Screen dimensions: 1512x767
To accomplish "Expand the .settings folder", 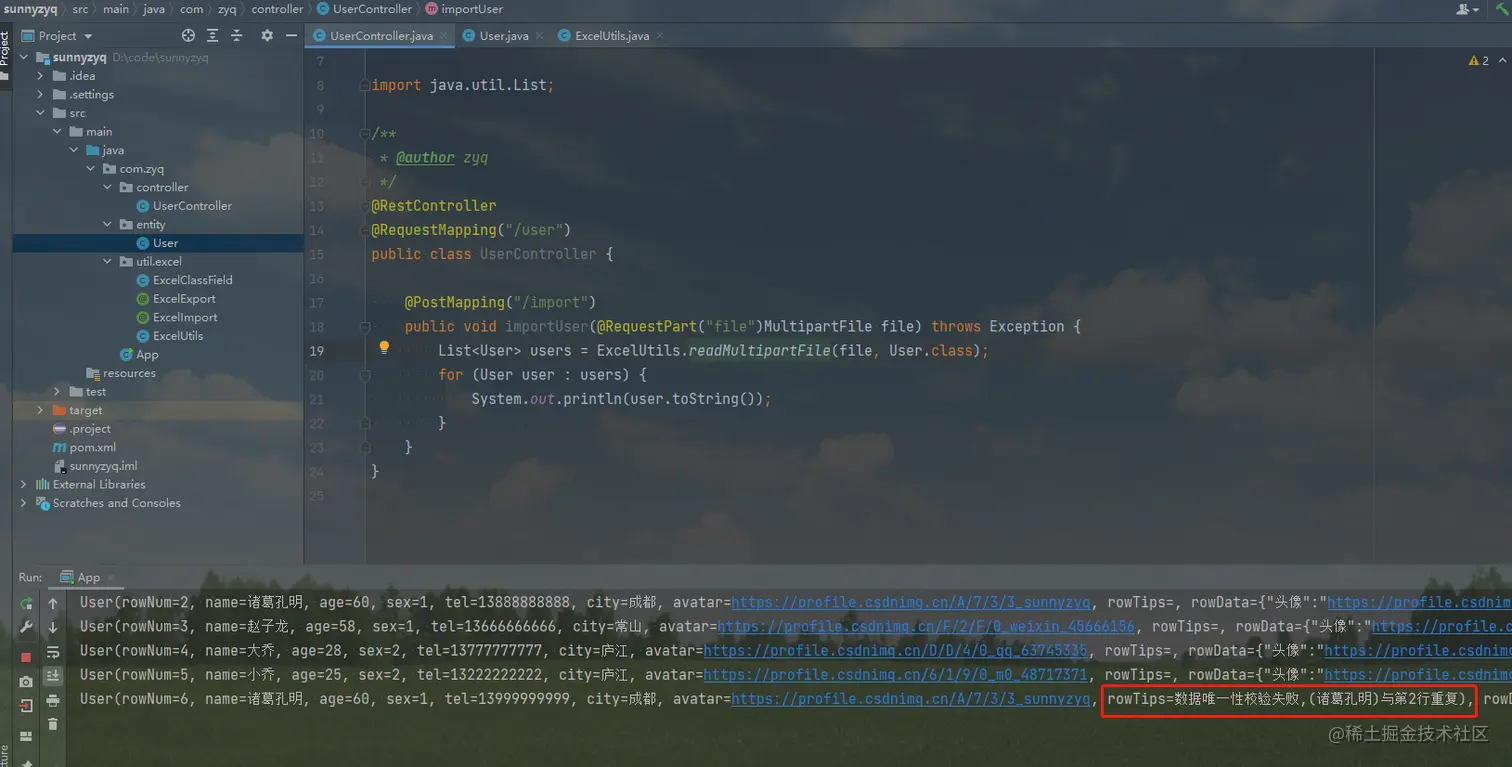I will point(40,94).
